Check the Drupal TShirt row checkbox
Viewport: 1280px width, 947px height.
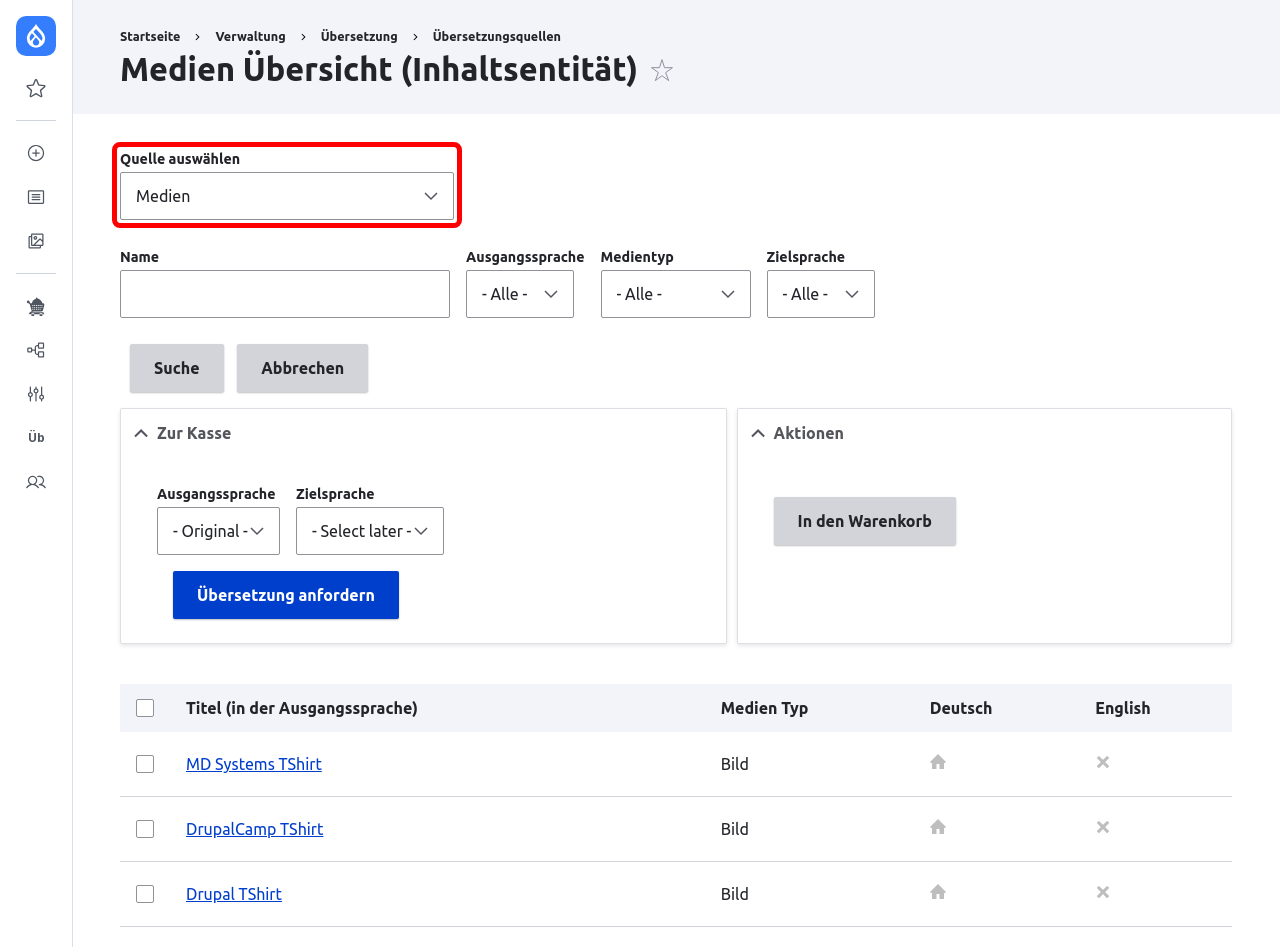click(145, 894)
